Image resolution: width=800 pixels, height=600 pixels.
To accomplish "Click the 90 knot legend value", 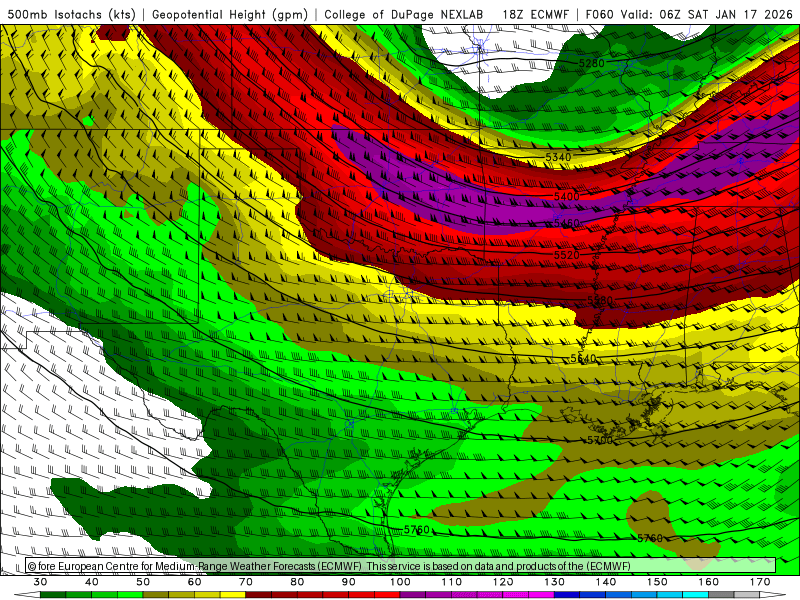I will [349, 582].
